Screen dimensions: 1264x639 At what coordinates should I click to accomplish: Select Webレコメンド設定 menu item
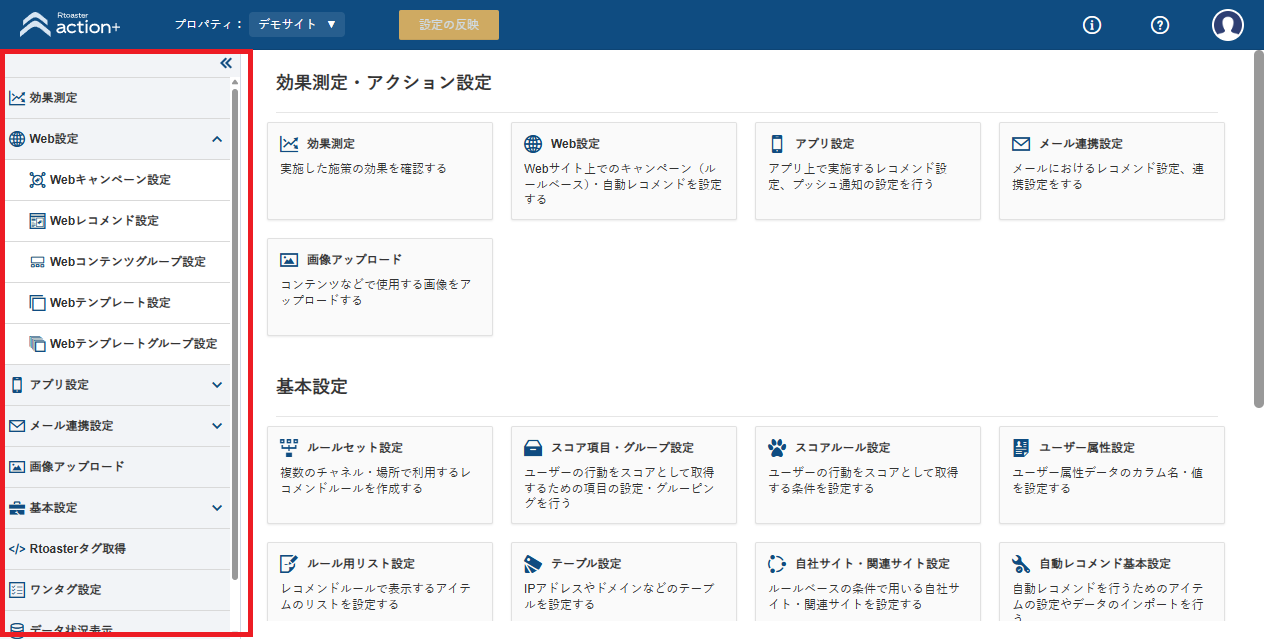(117, 221)
